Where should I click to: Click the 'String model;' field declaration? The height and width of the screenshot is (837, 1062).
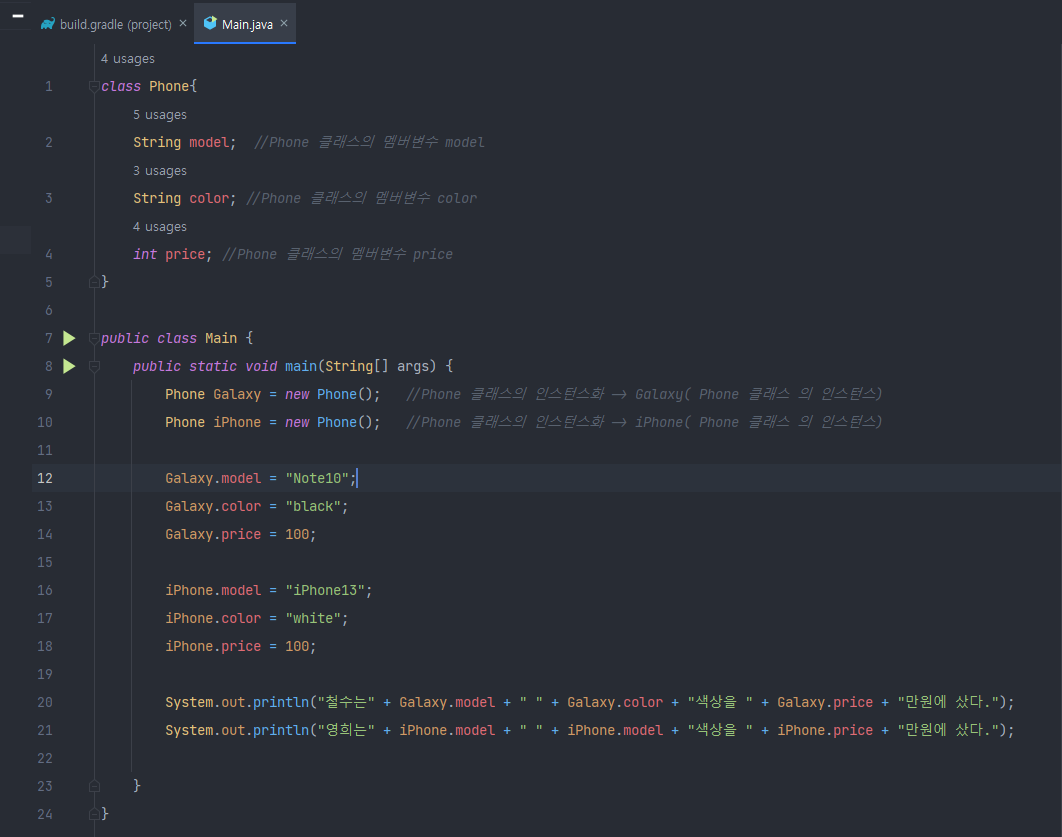pos(184,142)
